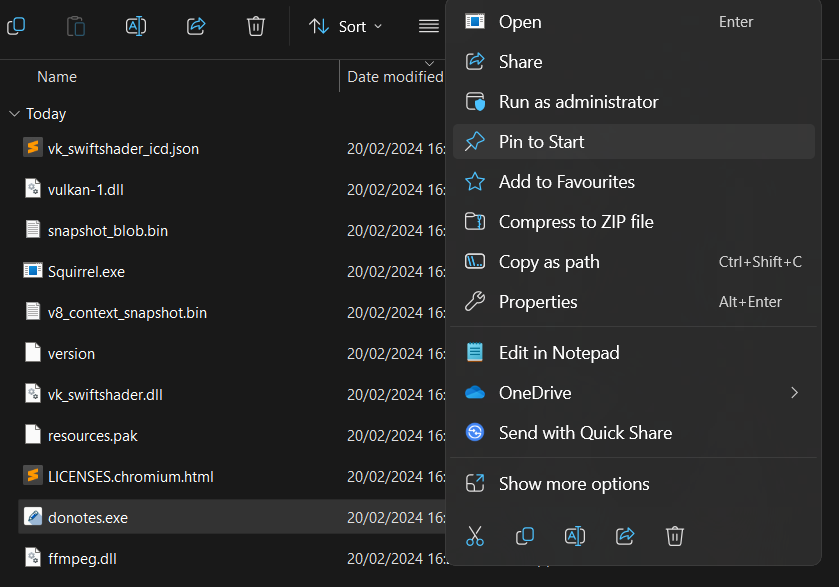Screen dimensions: 839x587
Task: Click the Share icon in top toolbar
Action: (196, 27)
